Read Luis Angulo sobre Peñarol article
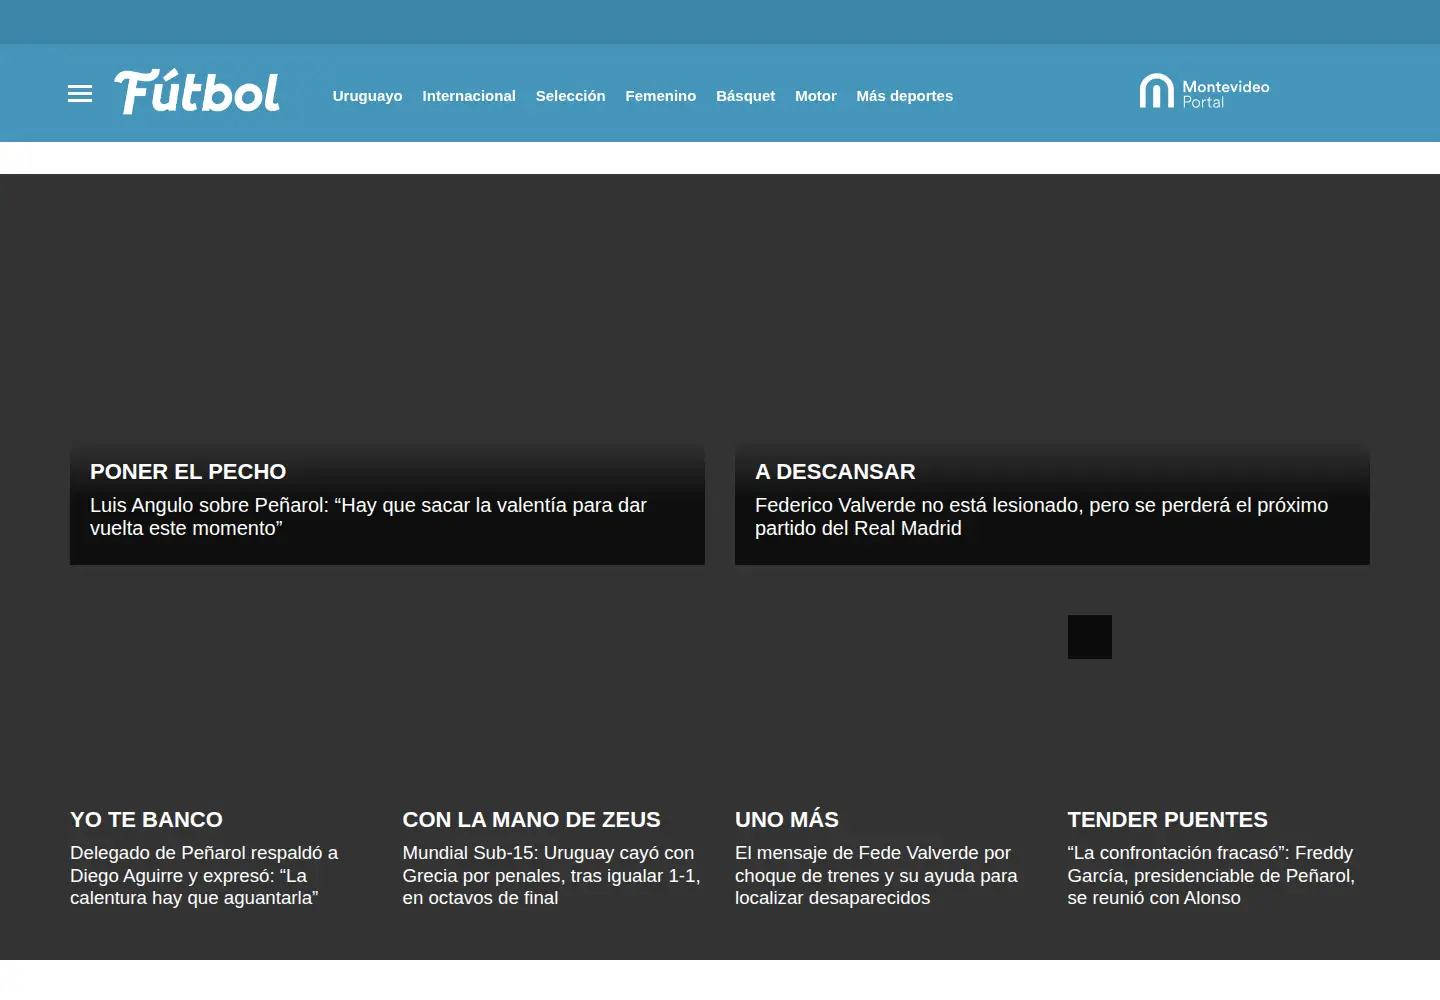The width and height of the screenshot is (1440, 1000). pos(368,517)
